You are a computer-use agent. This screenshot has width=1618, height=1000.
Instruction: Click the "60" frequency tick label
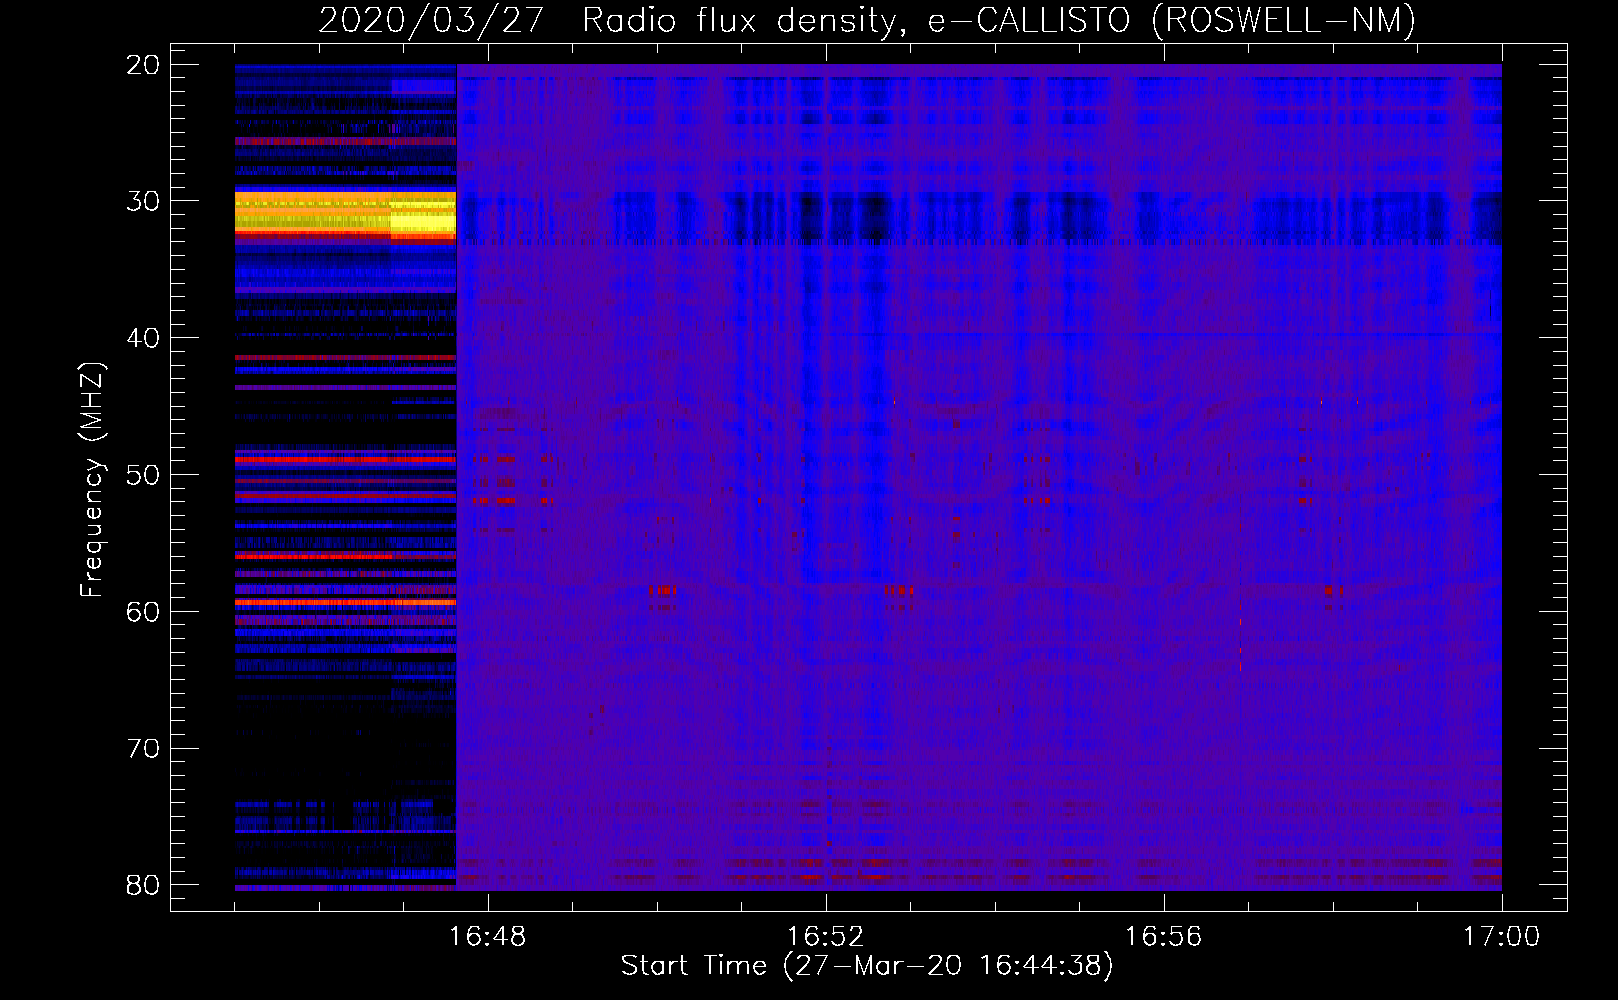pos(143,612)
